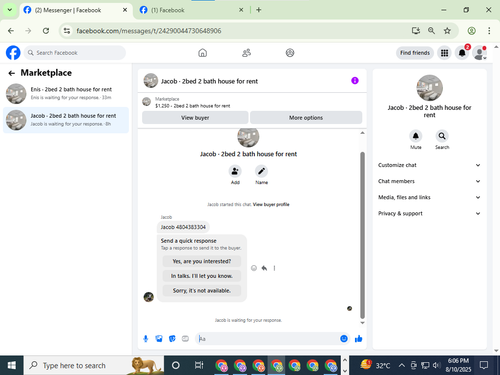Open a new browser tab
Screen dimensions: 500x375
coord(259,10)
